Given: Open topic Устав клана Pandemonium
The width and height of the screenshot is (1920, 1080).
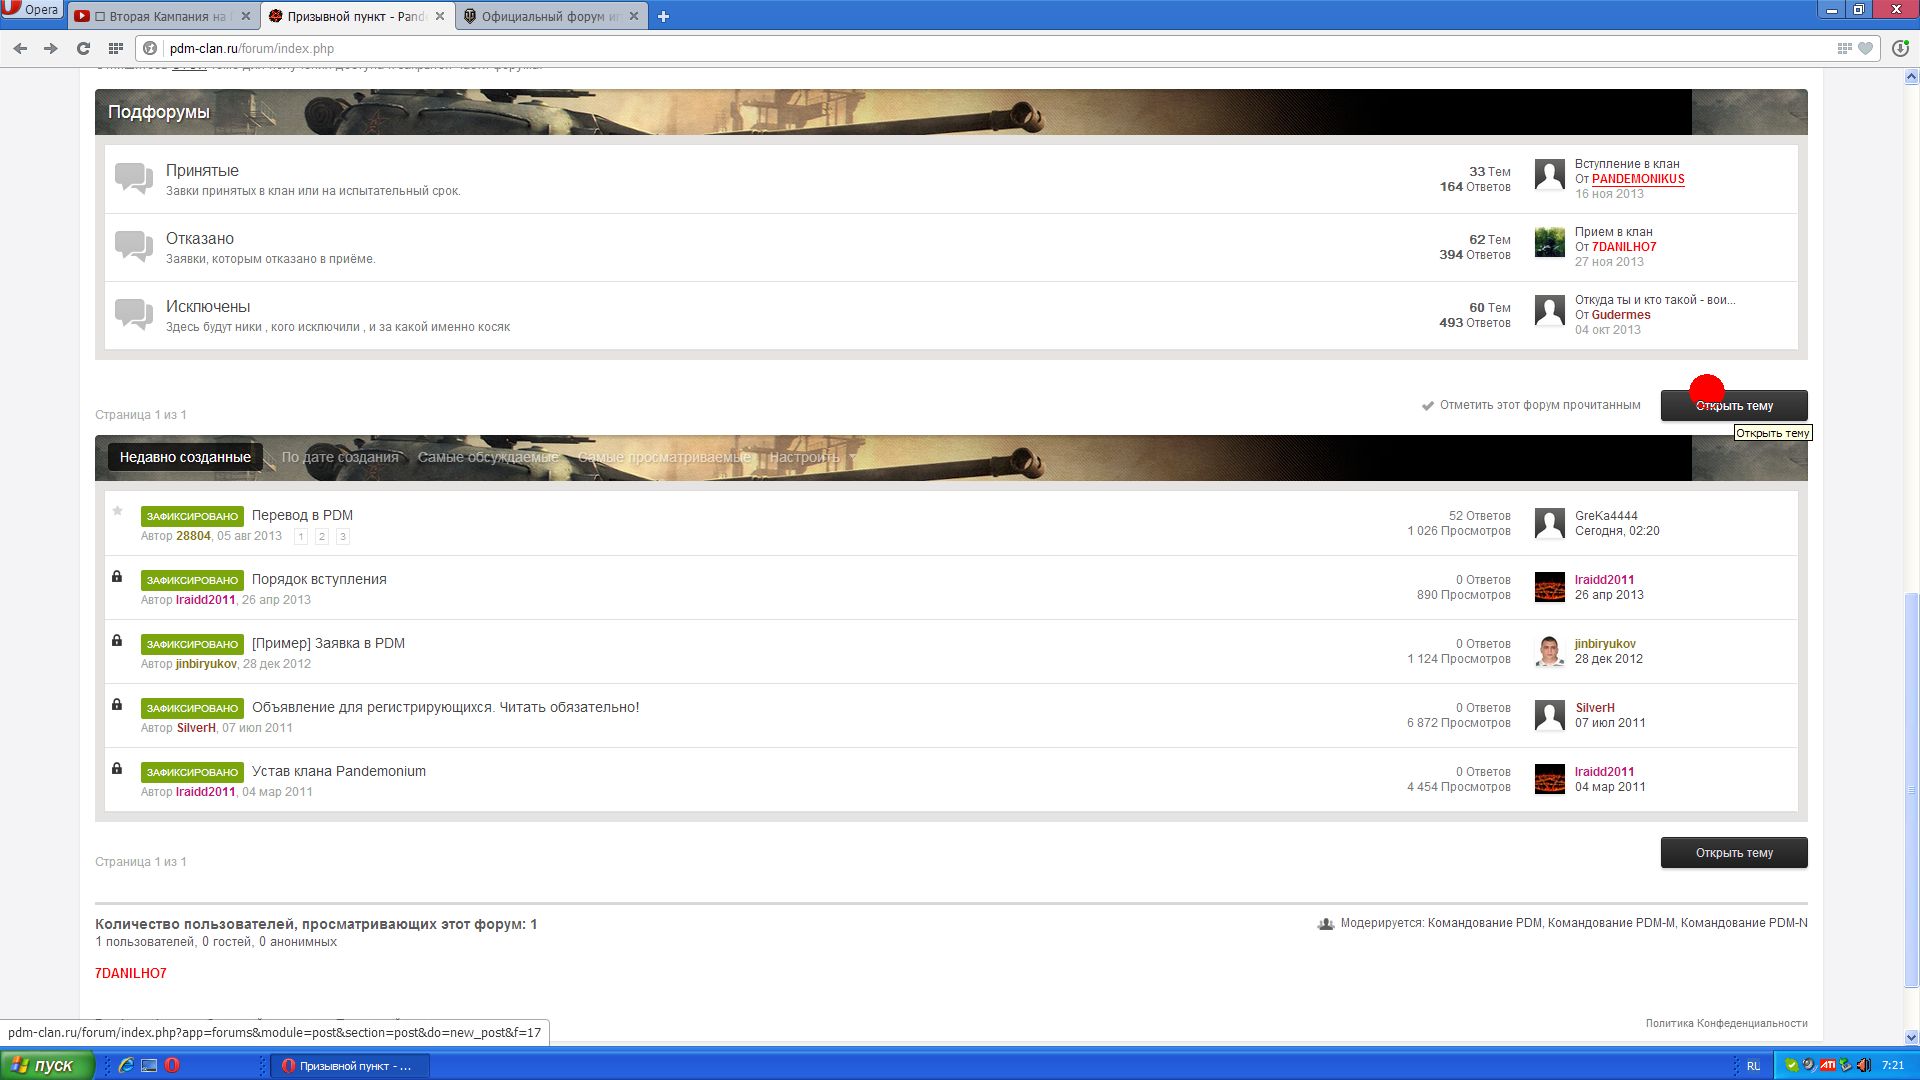Looking at the screenshot, I should coord(338,771).
